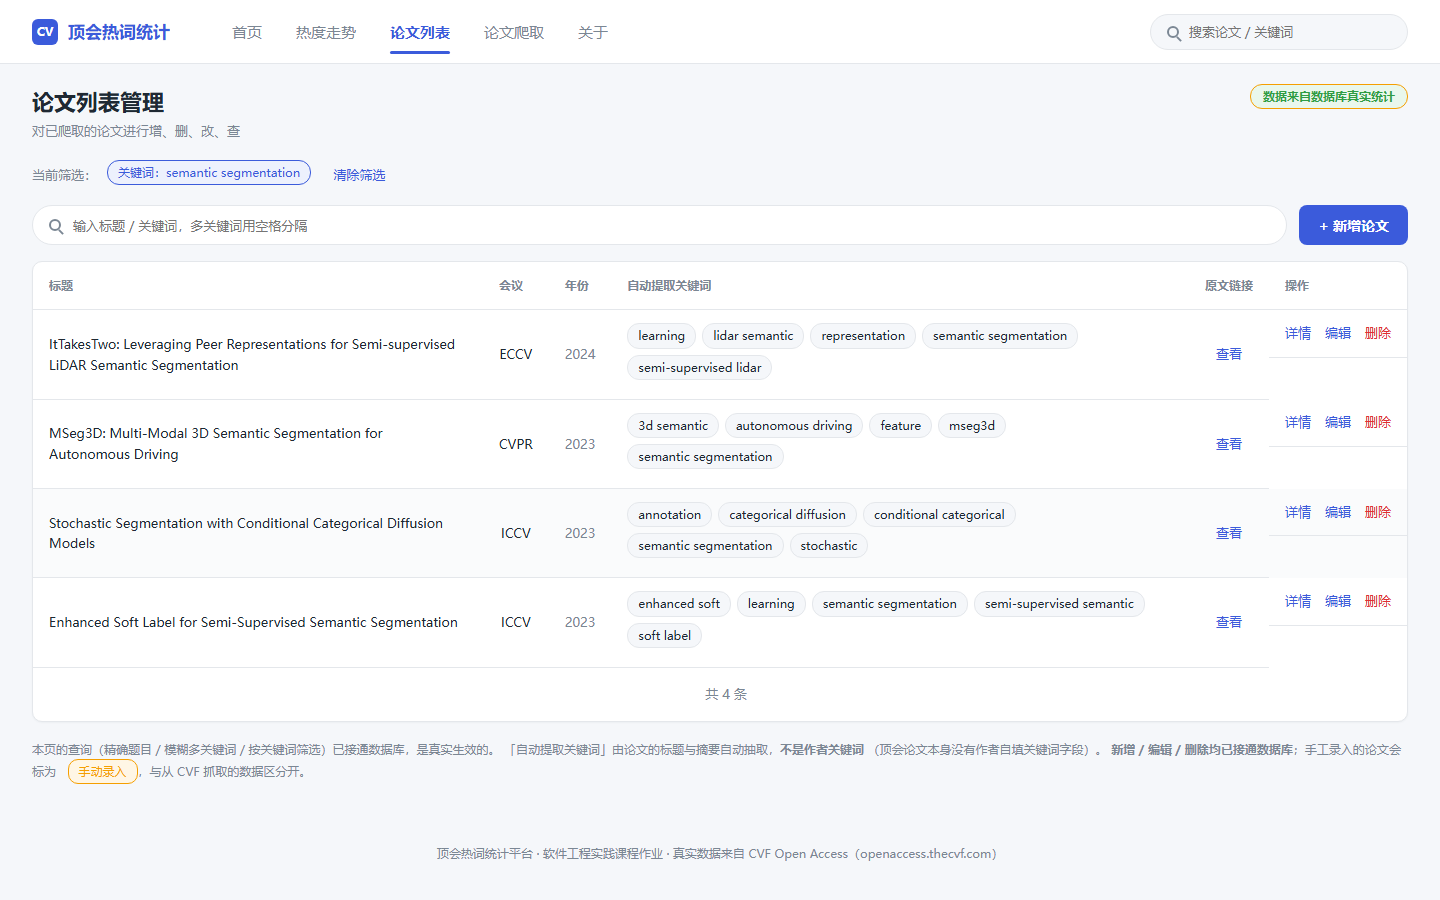Open 查看 link for Enhanced Soft Label paper

[1229, 622]
